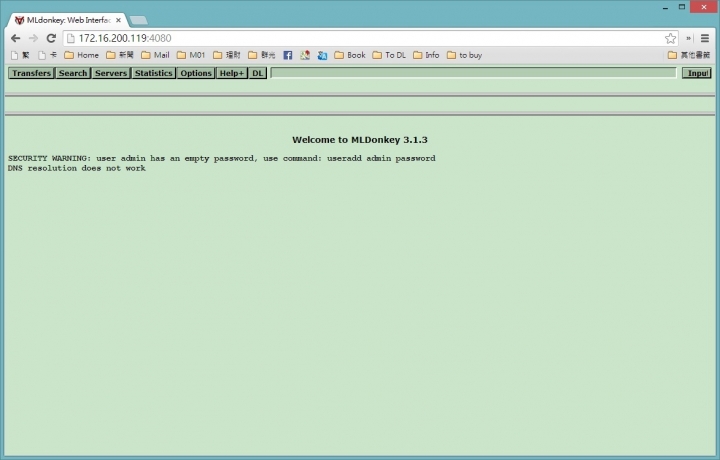
Task: Open the 新聞 bookmark folder
Action: [x=119, y=55]
